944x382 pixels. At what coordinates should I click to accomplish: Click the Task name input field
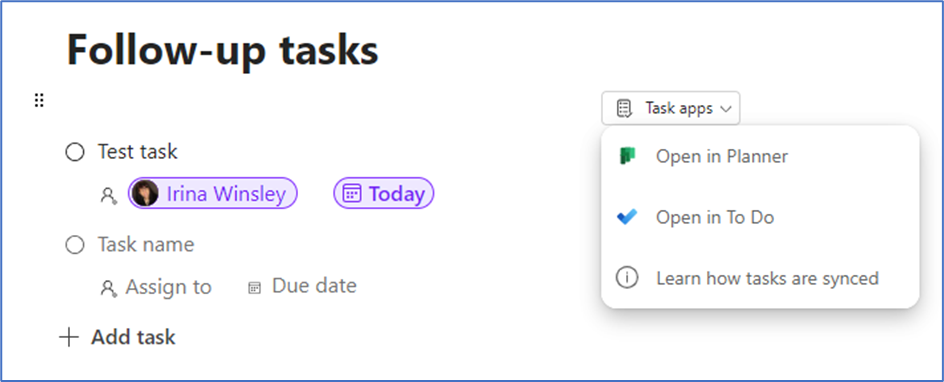pyautogui.click(x=146, y=245)
